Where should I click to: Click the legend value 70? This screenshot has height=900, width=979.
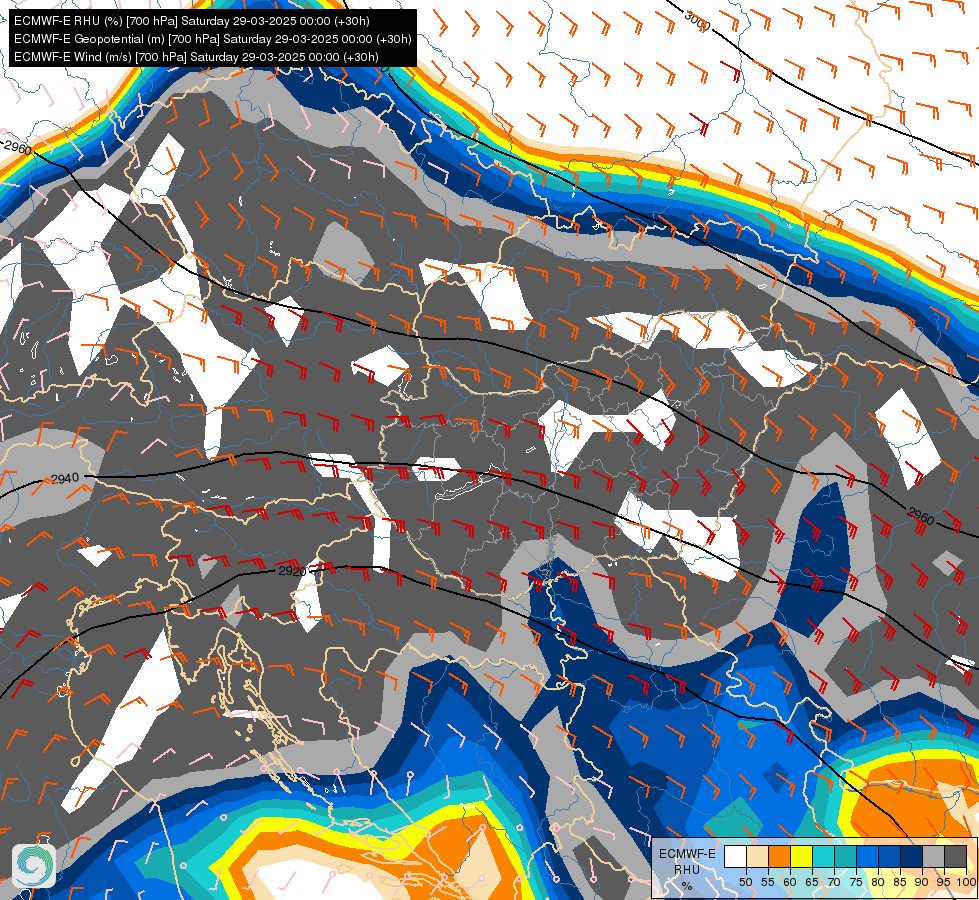click(834, 882)
